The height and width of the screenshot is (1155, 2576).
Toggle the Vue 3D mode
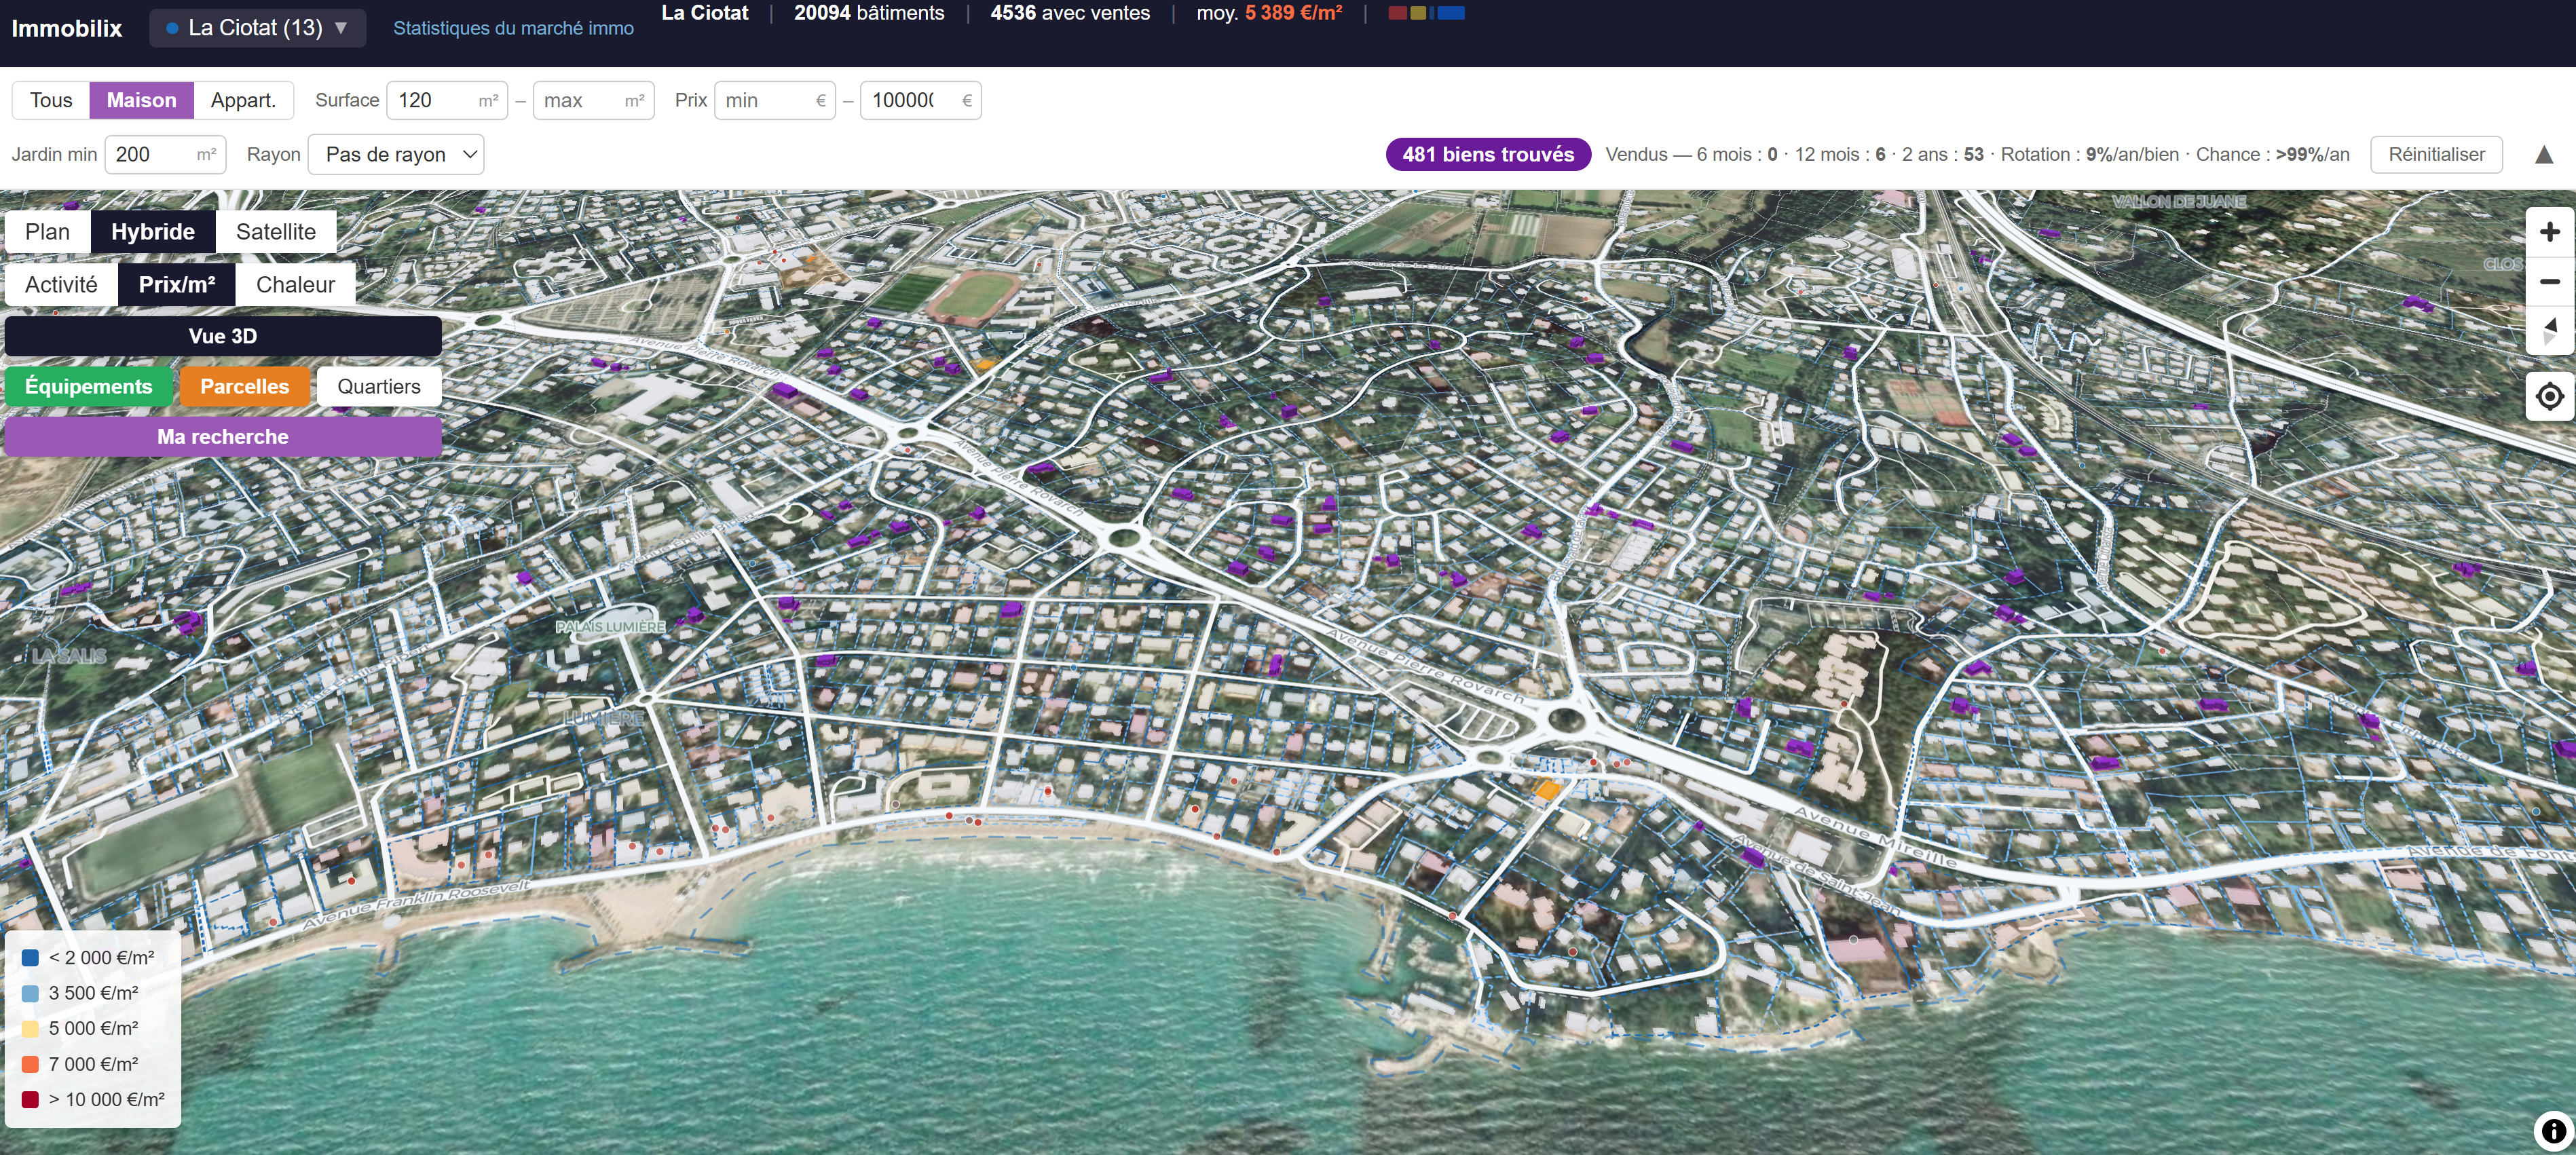point(222,336)
